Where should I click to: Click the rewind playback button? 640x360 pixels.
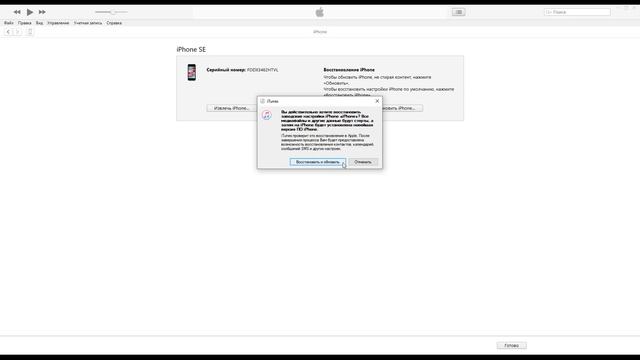click(17, 12)
